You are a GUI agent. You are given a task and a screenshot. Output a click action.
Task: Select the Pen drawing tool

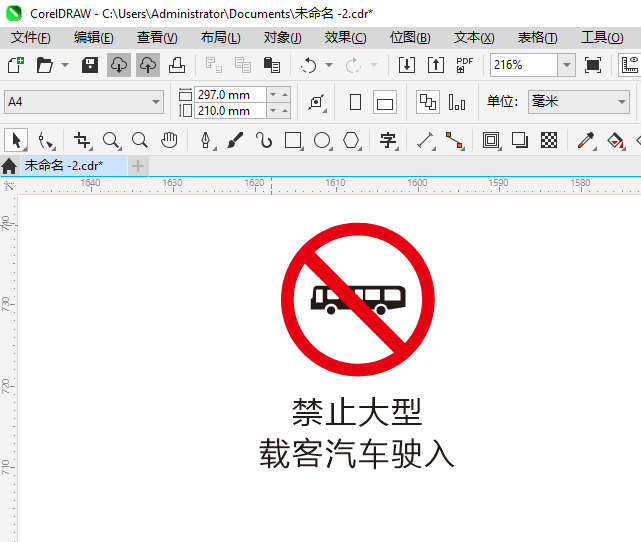click(x=206, y=140)
